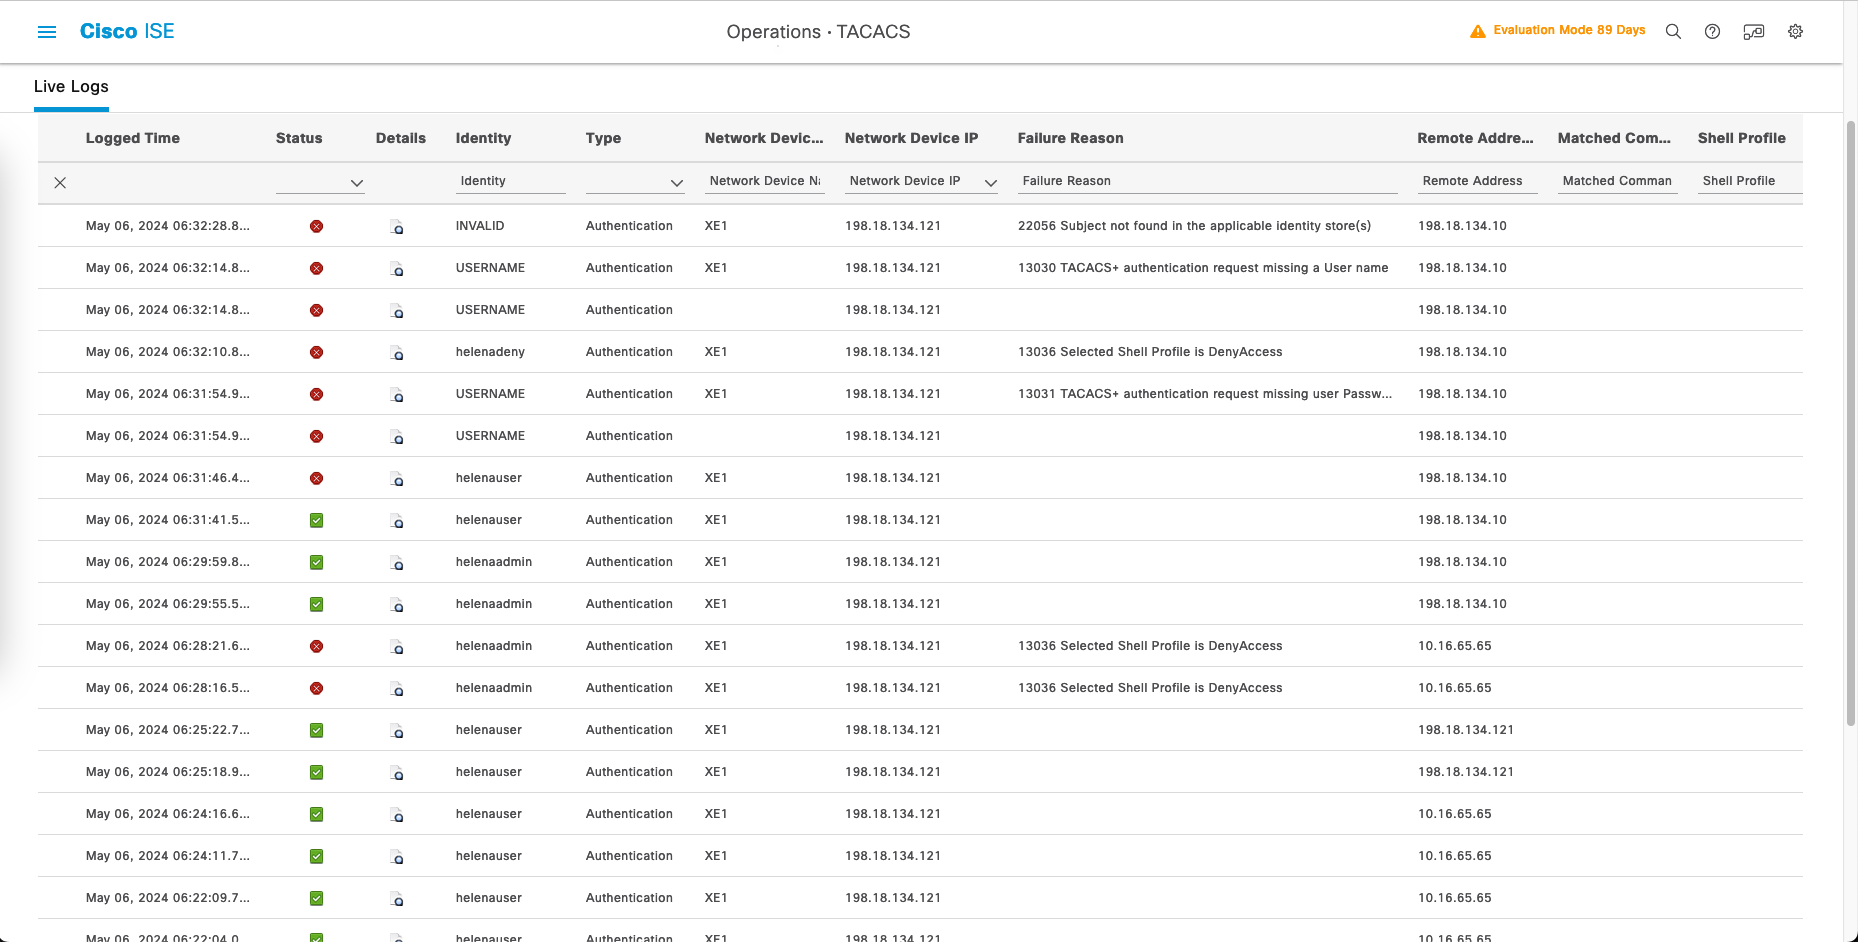Expand the Type filter dropdown
The image size is (1858, 942).
pyautogui.click(x=676, y=183)
